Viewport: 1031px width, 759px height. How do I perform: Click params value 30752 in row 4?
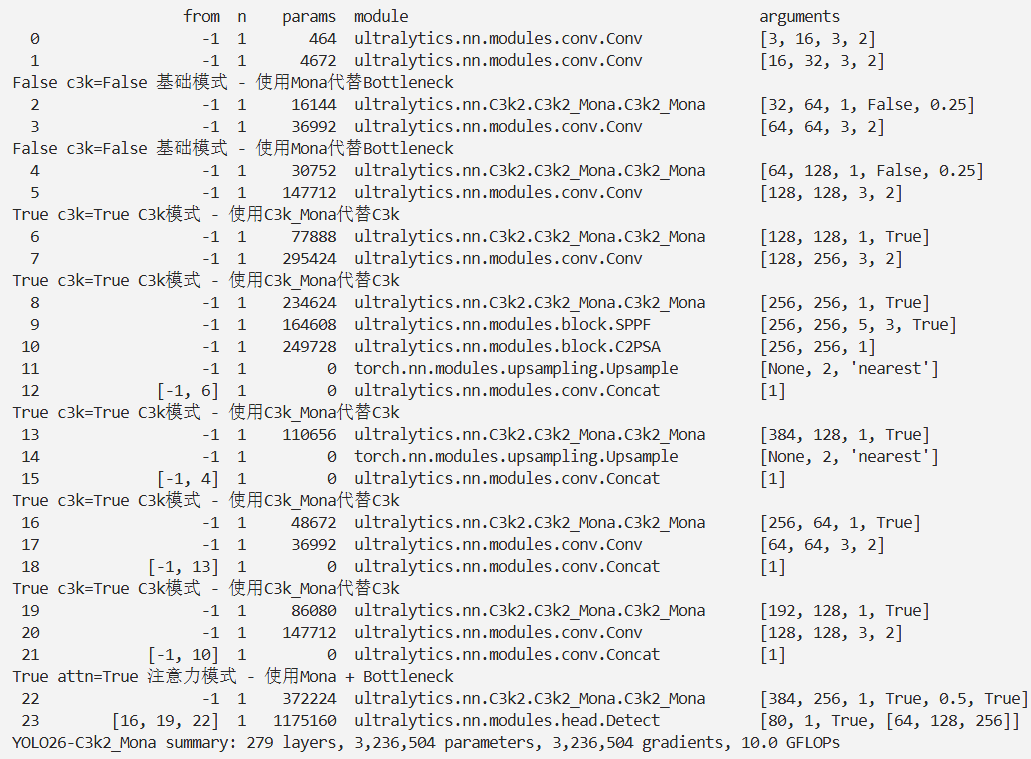(x=313, y=171)
